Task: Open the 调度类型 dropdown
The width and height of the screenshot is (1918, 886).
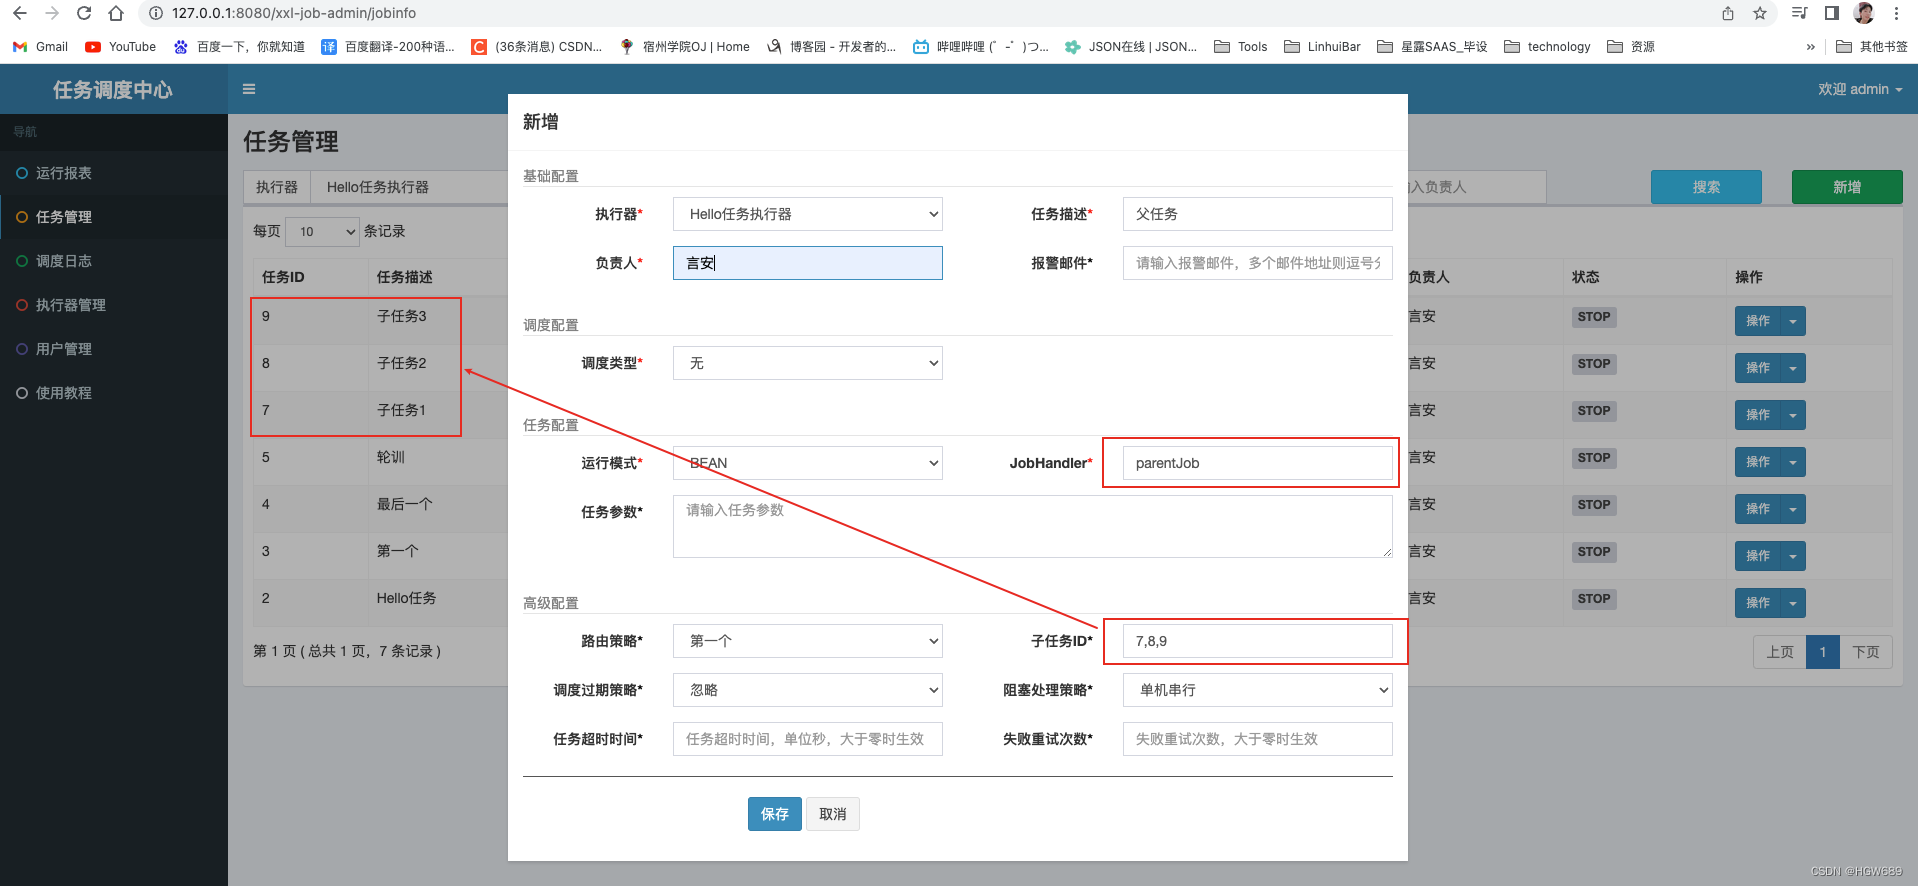Action: [x=808, y=363]
